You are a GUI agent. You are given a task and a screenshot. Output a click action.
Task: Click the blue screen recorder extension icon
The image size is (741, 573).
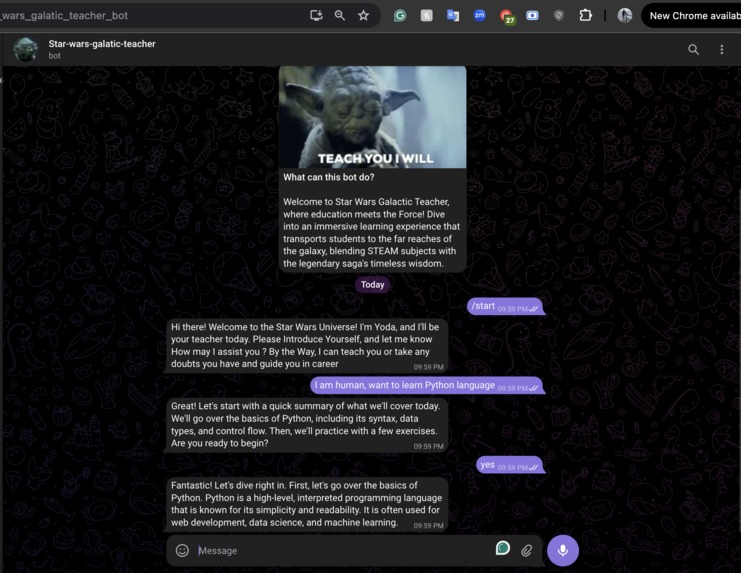pyautogui.click(x=532, y=16)
